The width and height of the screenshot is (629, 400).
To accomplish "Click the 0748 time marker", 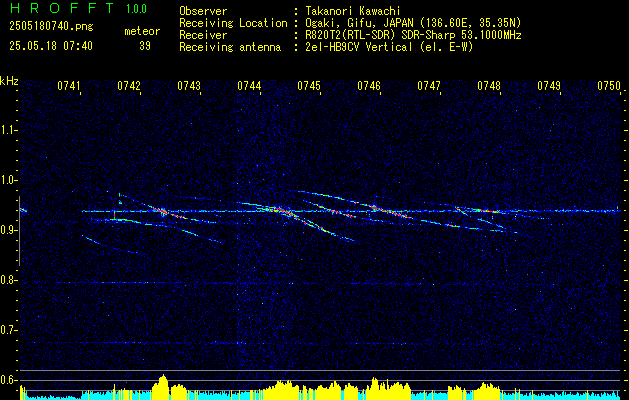I will click(x=489, y=86).
